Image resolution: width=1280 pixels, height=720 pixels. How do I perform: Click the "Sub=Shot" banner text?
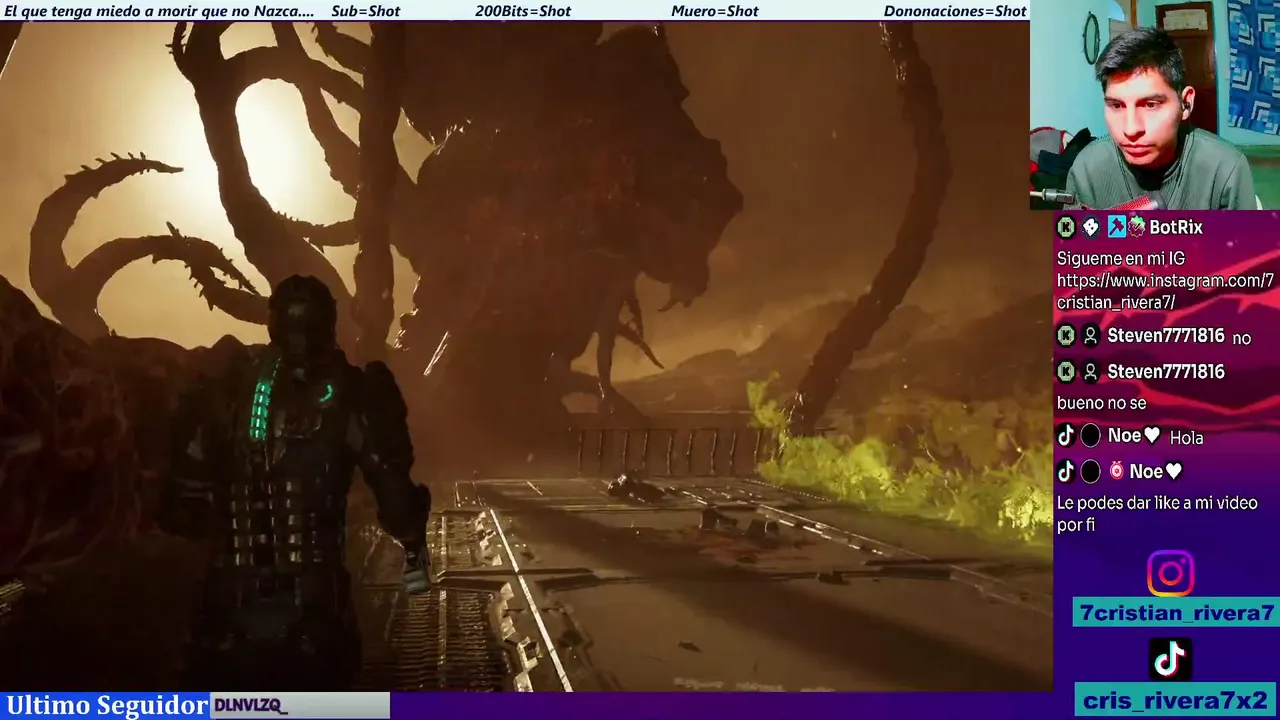365,11
